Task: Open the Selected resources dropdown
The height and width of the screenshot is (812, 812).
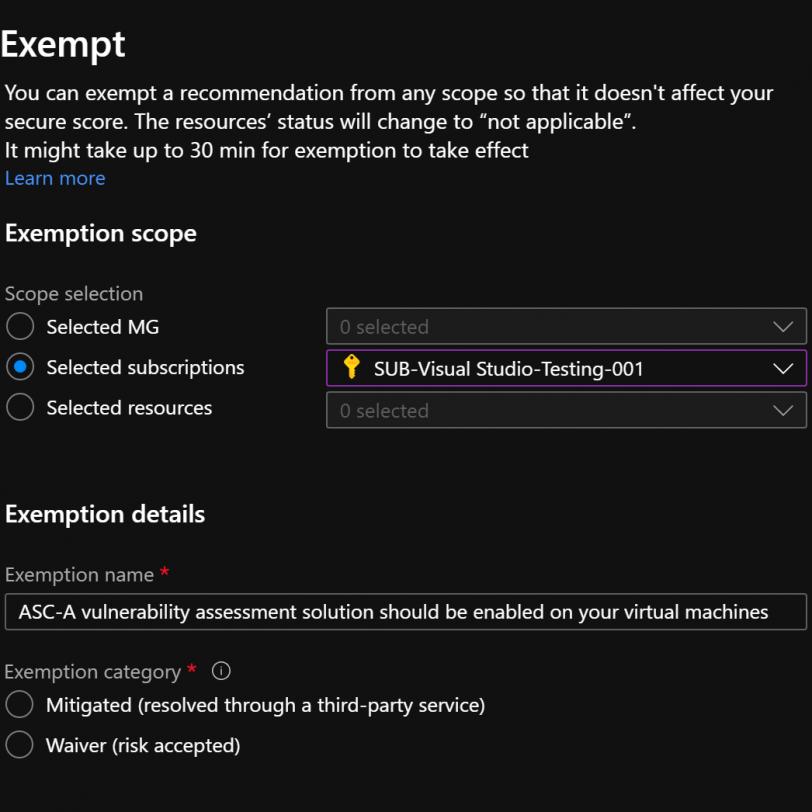Action: pyautogui.click(x=567, y=410)
